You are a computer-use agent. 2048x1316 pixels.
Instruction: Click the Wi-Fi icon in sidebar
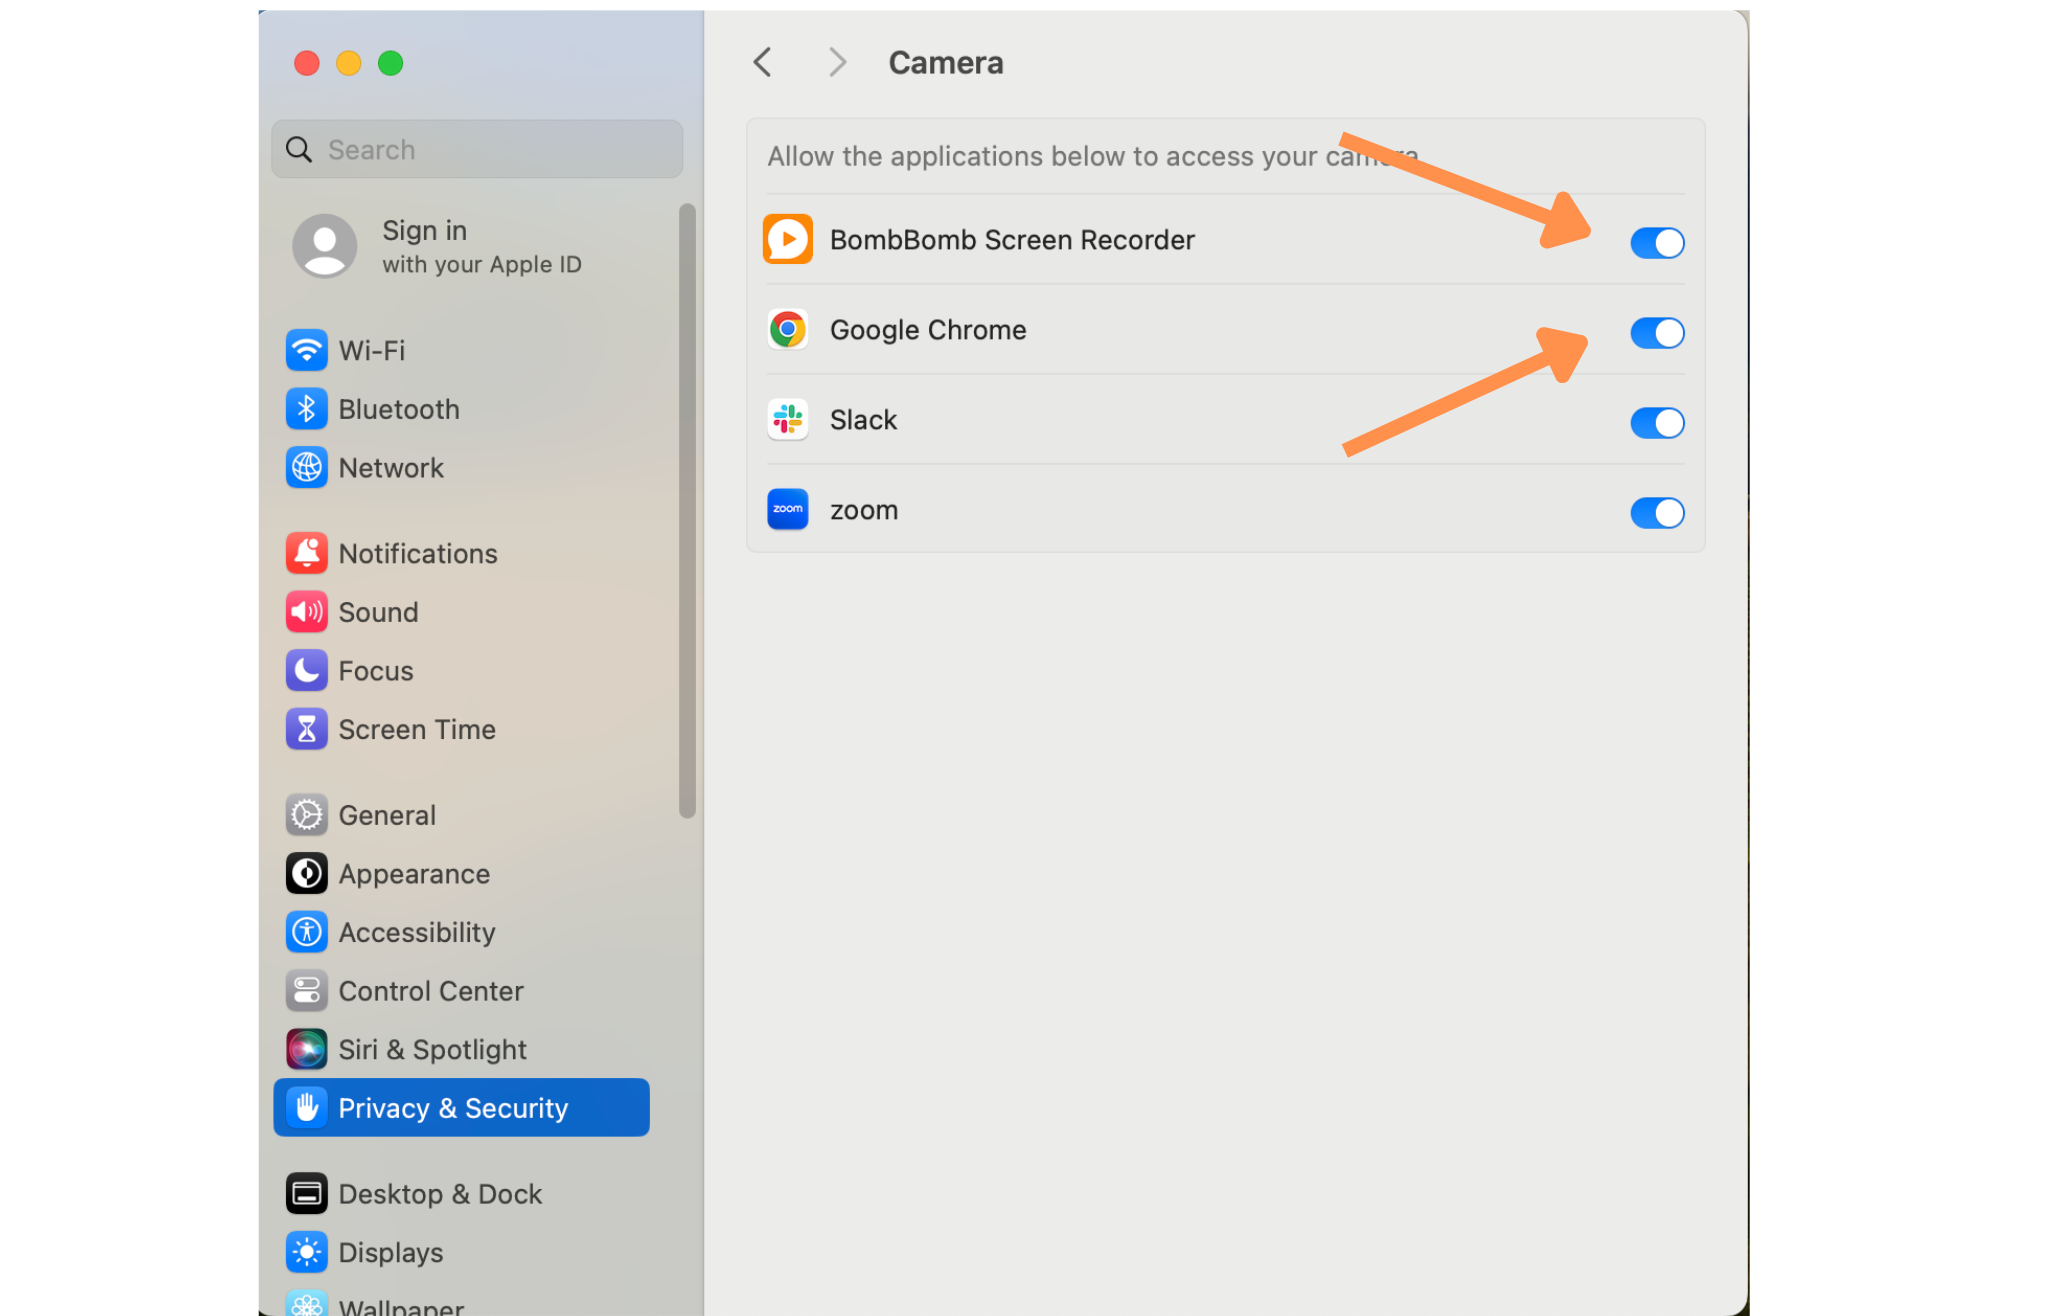click(306, 351)
